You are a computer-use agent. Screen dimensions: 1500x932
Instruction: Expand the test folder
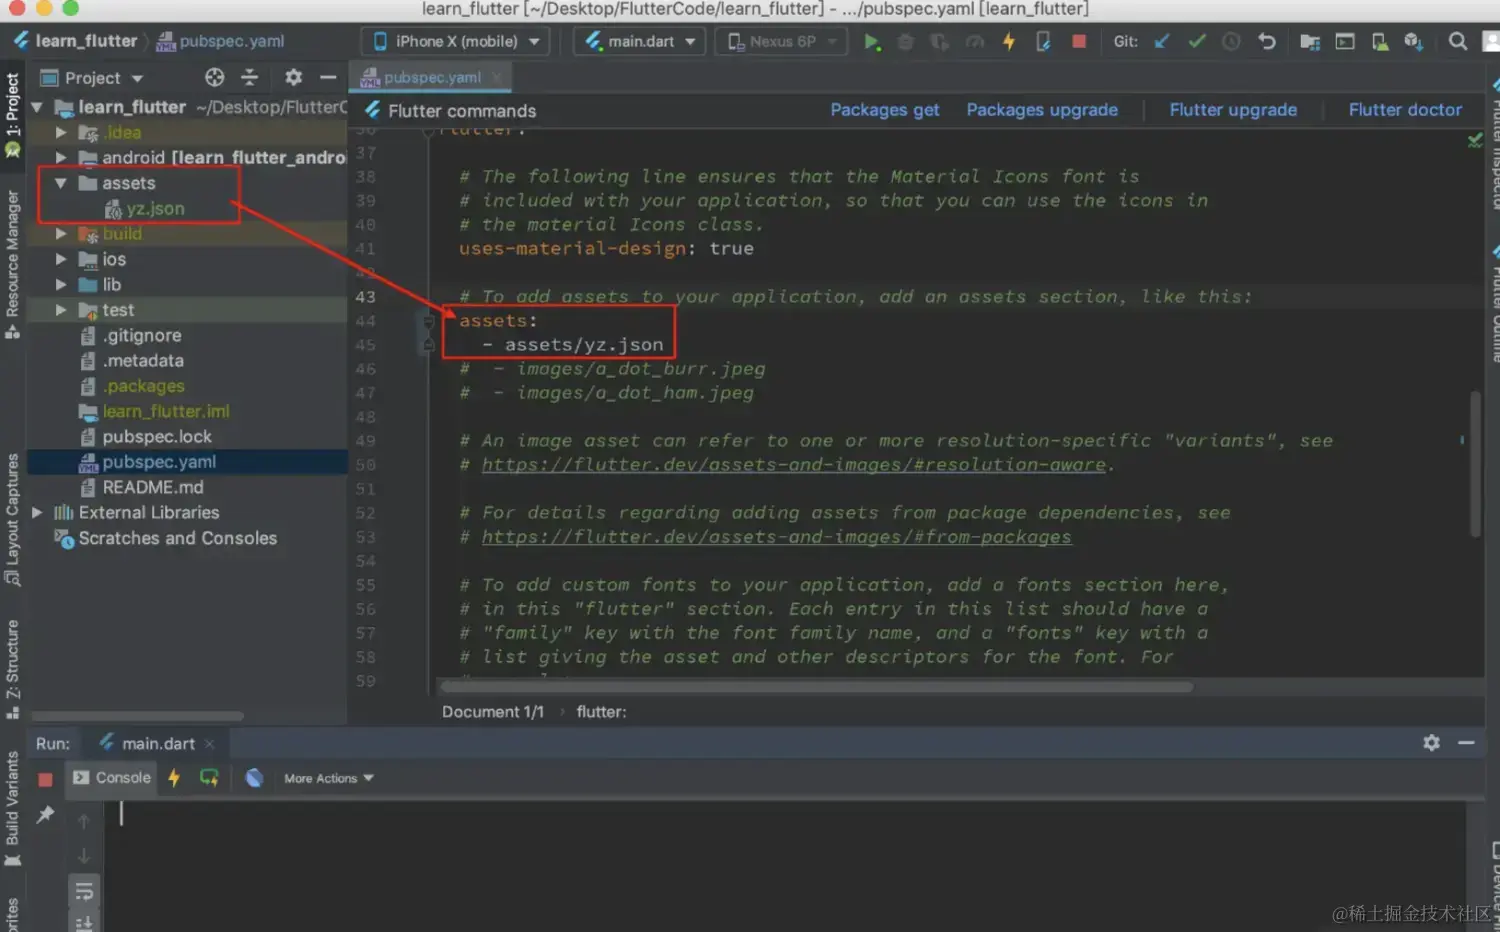[61, 310]
